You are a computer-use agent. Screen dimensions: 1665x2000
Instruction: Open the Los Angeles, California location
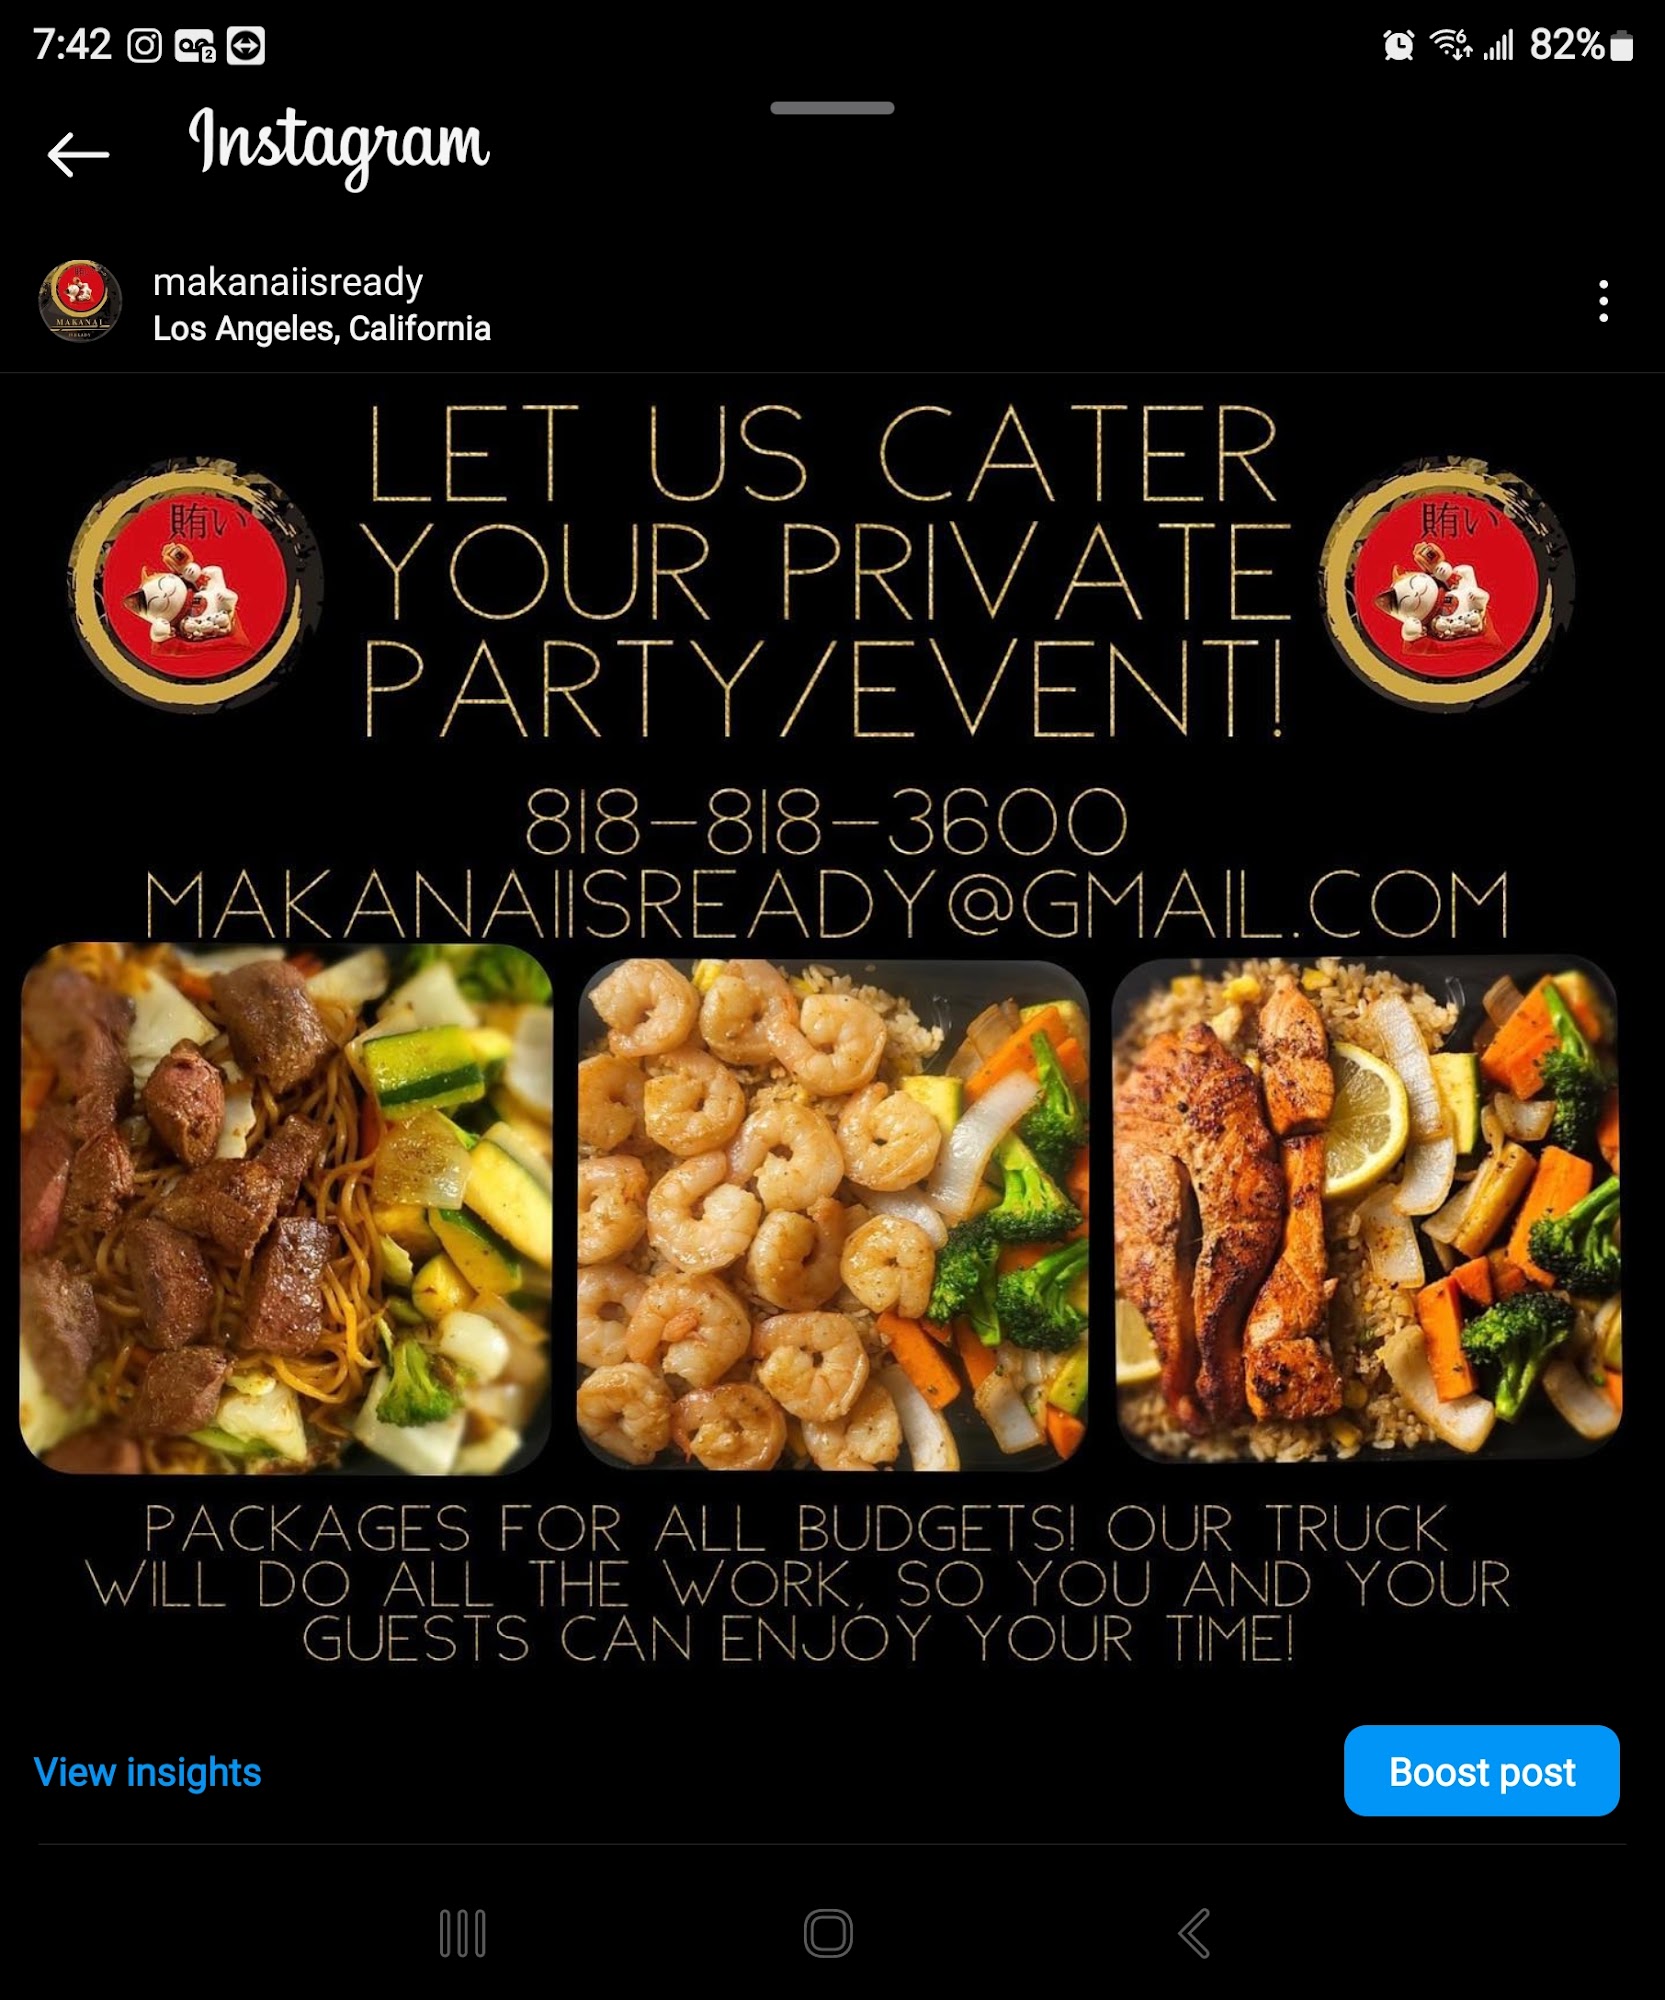321,328
